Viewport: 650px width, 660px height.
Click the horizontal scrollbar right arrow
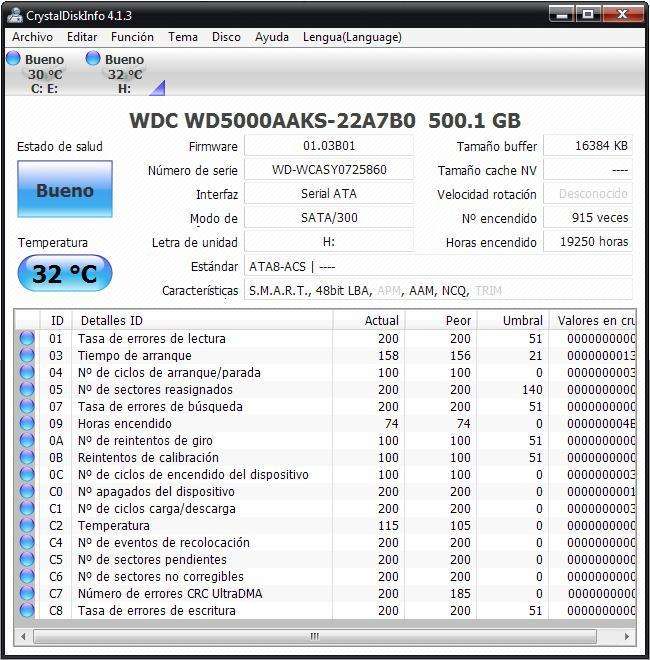pos(627,636)
